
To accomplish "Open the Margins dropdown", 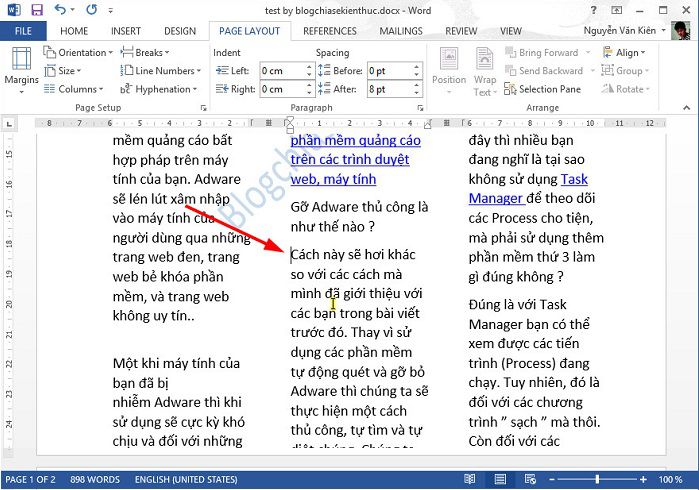I will pos(21,70).
